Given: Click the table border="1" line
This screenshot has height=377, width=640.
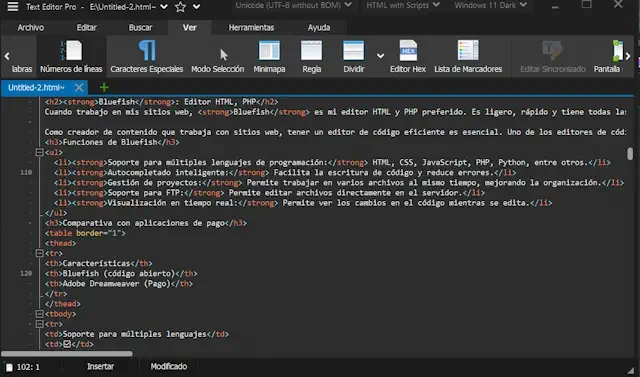Looking at the screenshot, I should pos(85,233).
